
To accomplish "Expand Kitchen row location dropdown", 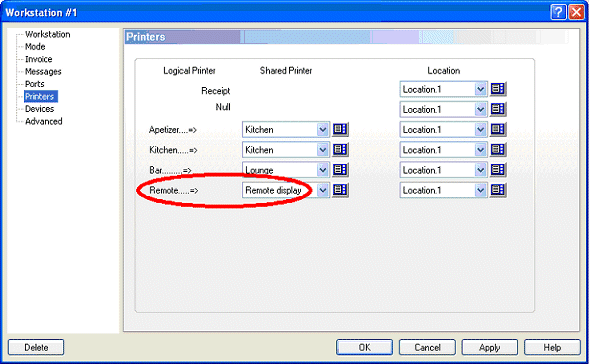I will point(480,150).
